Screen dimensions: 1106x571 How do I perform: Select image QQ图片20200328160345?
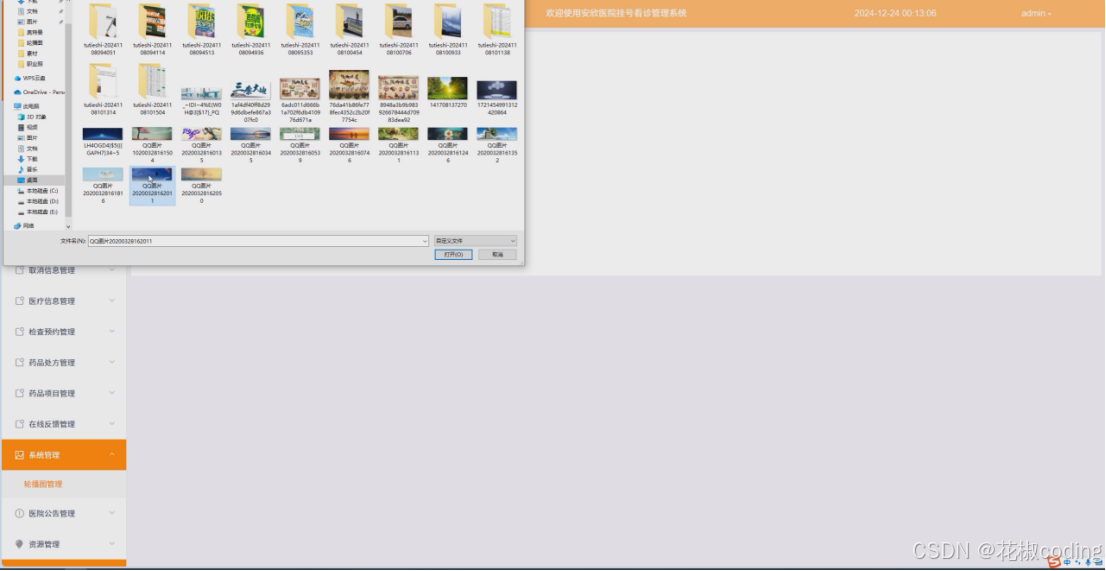click(251, 145)
